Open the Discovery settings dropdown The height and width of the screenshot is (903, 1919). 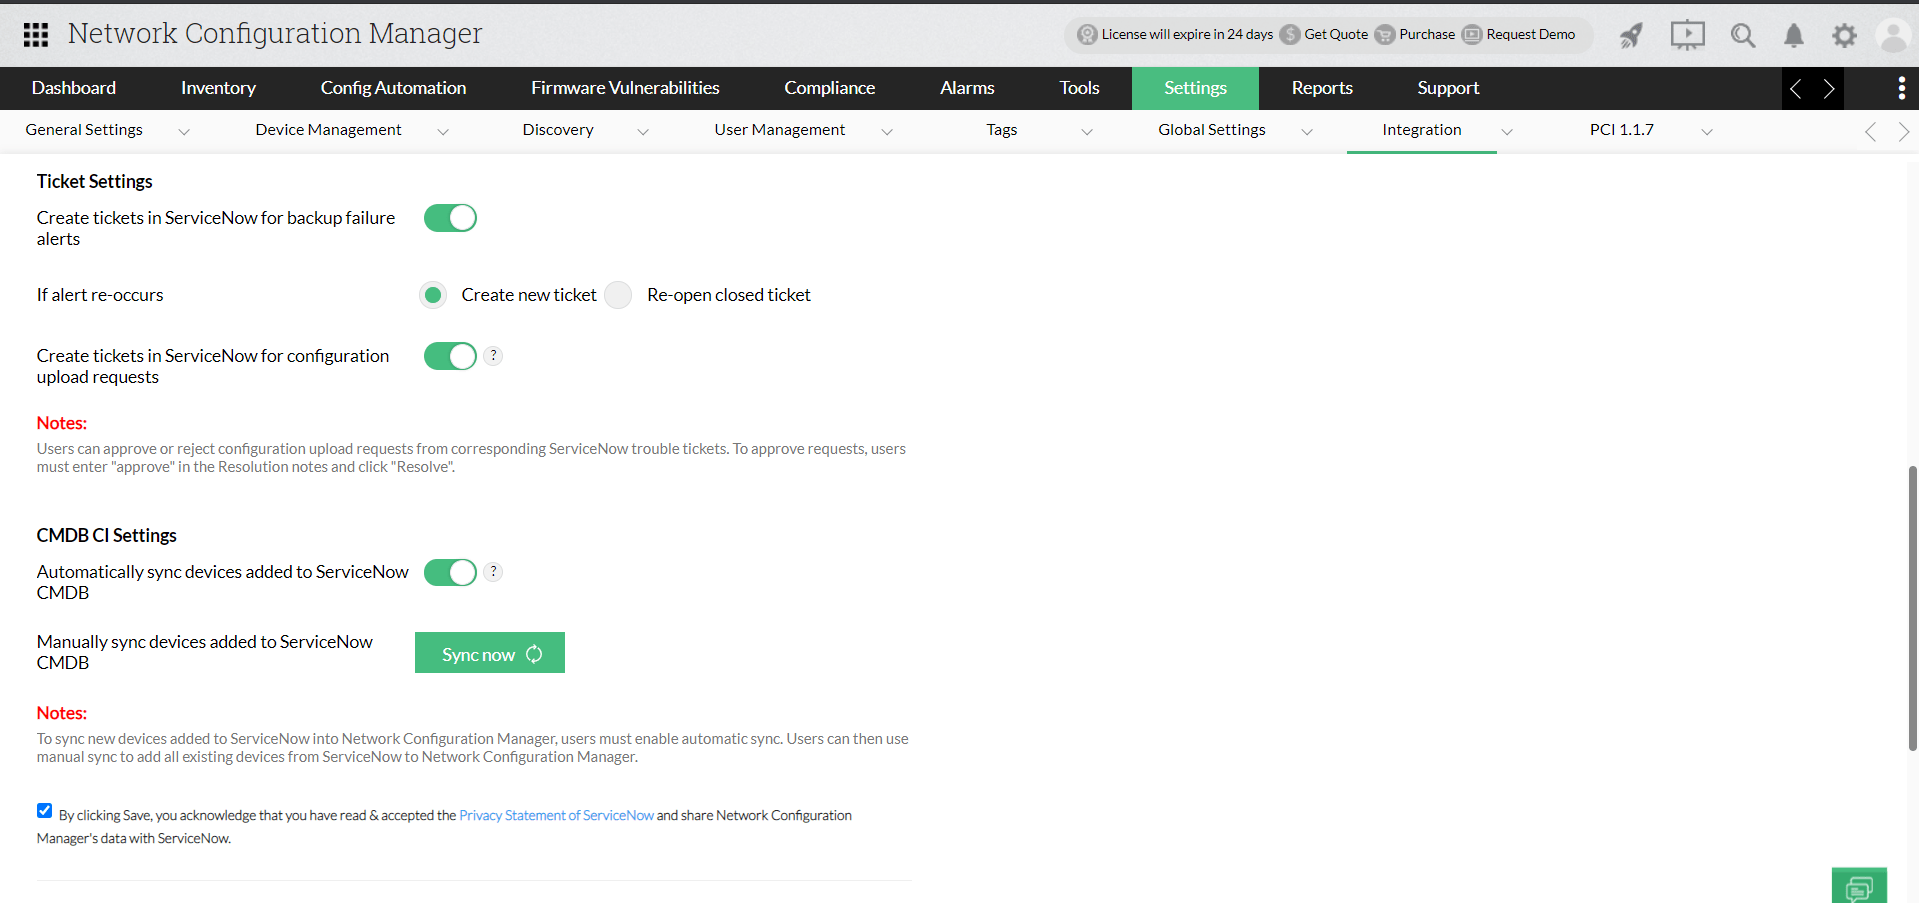[643, 131]
